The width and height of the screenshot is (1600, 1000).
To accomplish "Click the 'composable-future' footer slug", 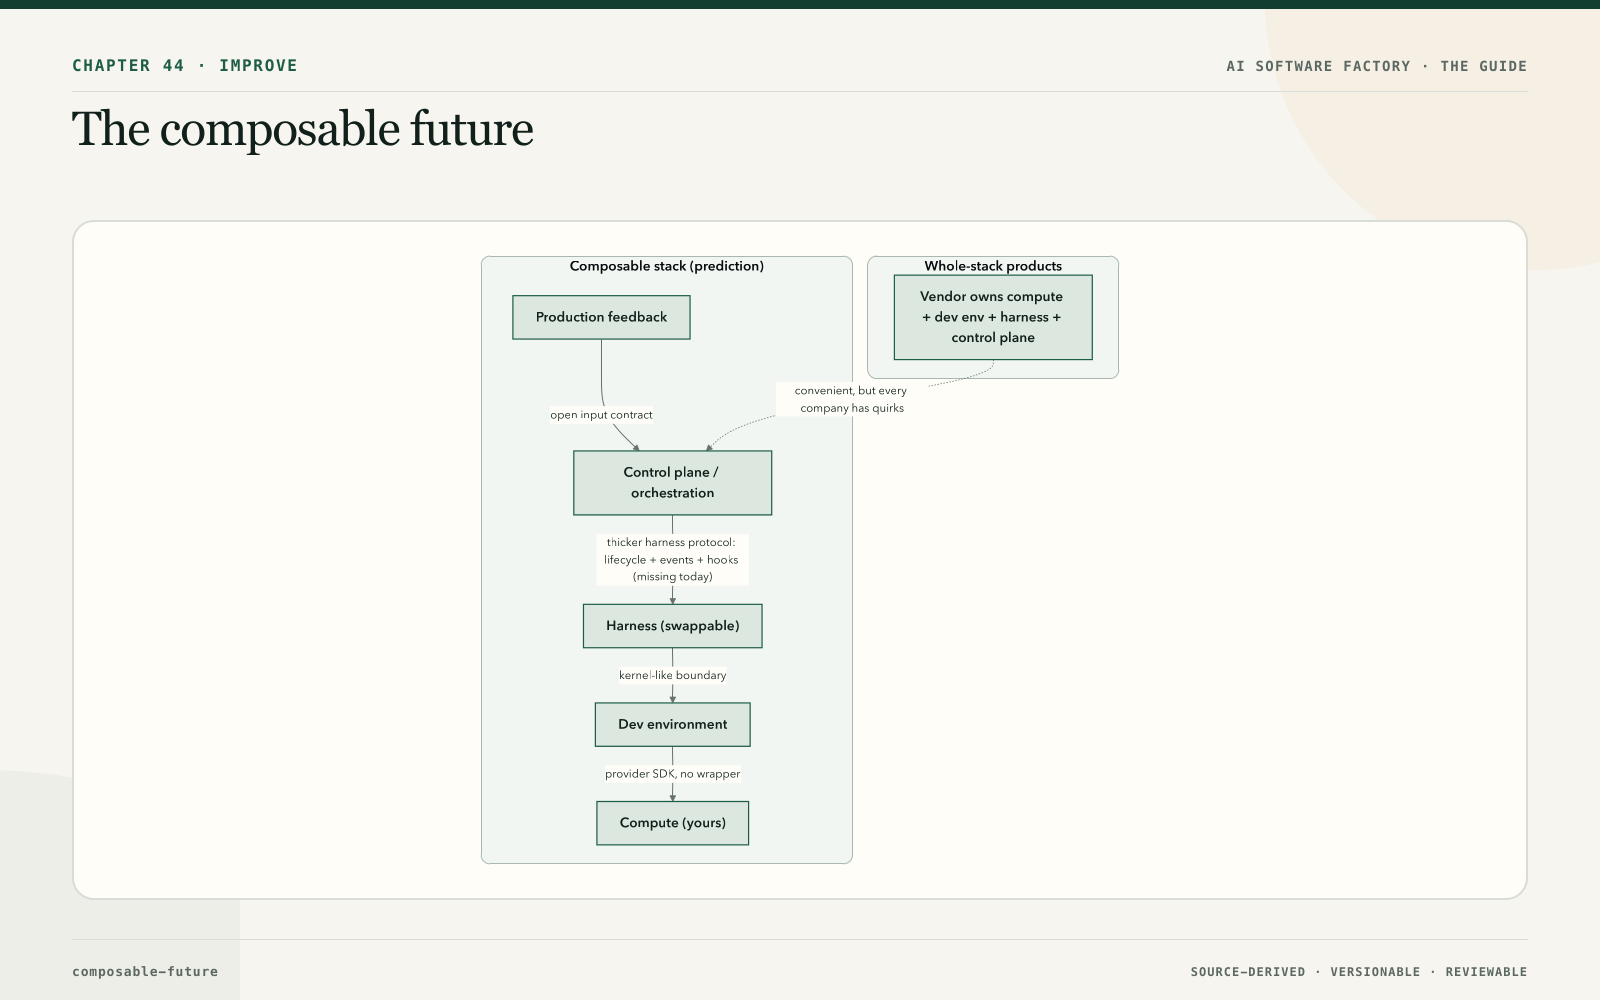I will 145,971.
